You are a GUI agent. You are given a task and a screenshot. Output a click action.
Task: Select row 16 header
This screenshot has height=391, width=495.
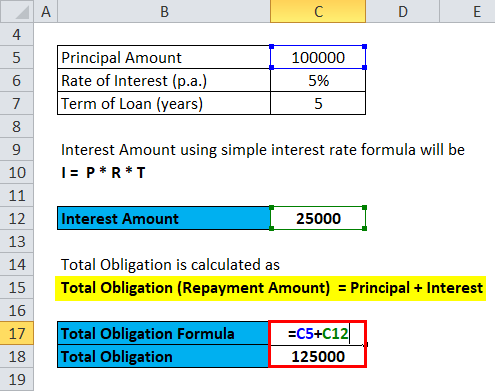(17, 310)
